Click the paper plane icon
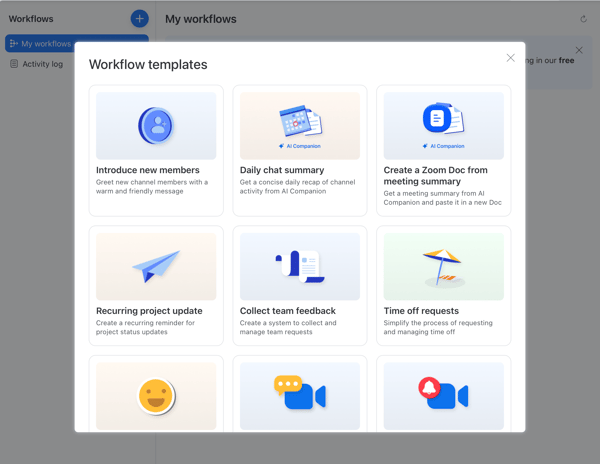Viewport: 600px width, 464px height. pos(156,266)
